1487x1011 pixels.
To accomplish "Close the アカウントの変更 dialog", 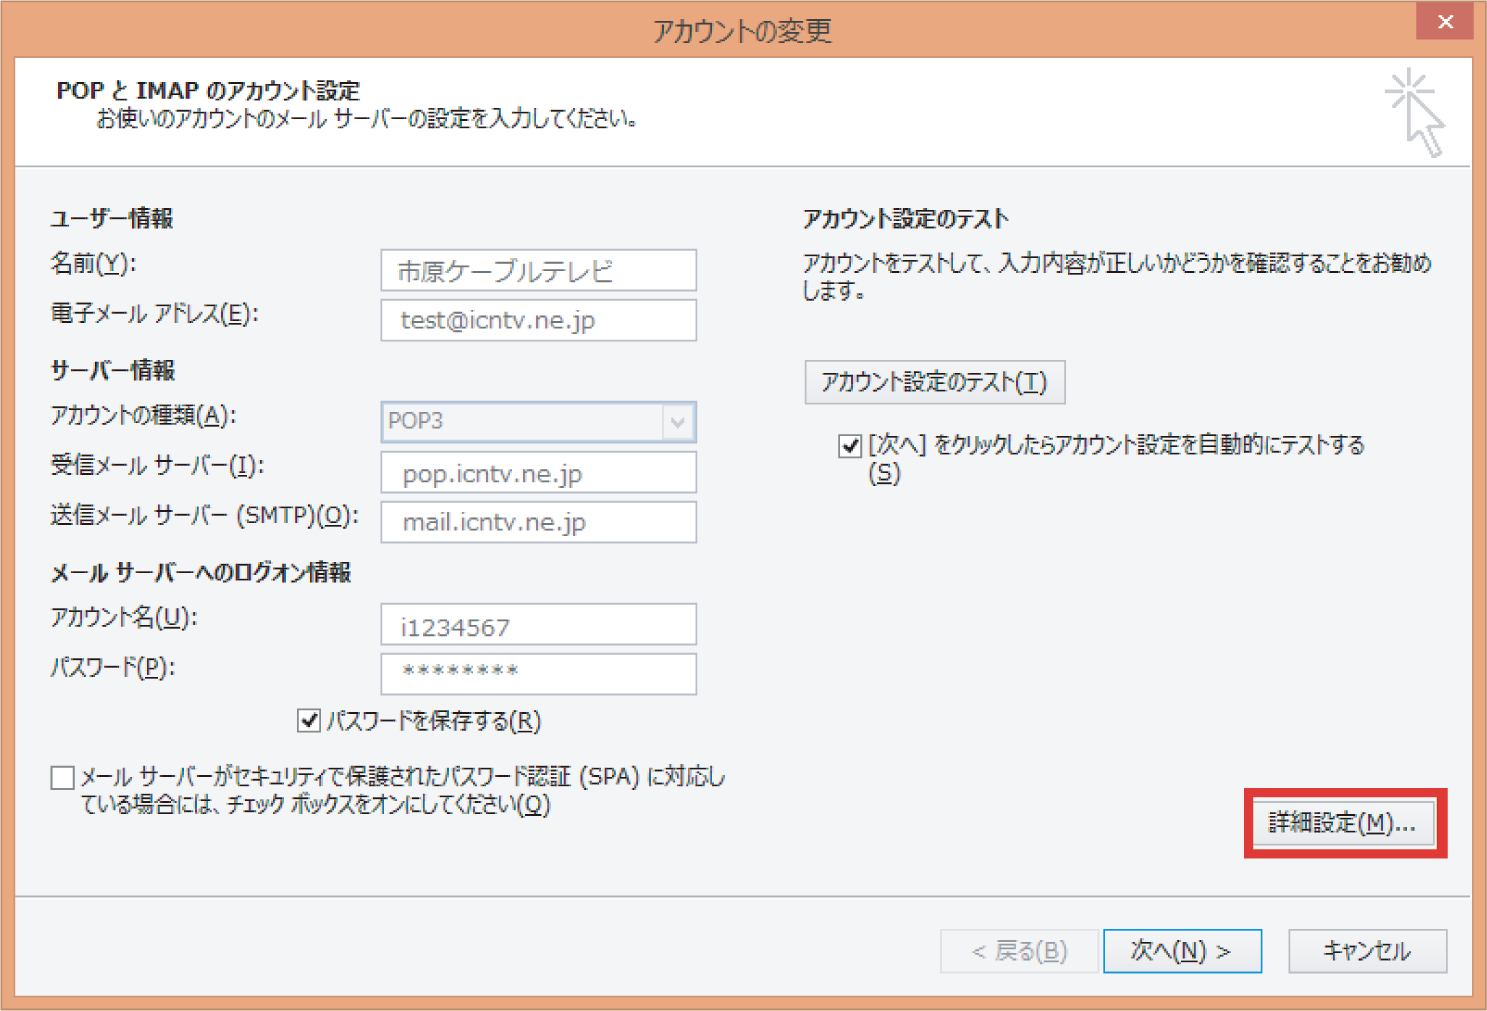I will 1445,21.
